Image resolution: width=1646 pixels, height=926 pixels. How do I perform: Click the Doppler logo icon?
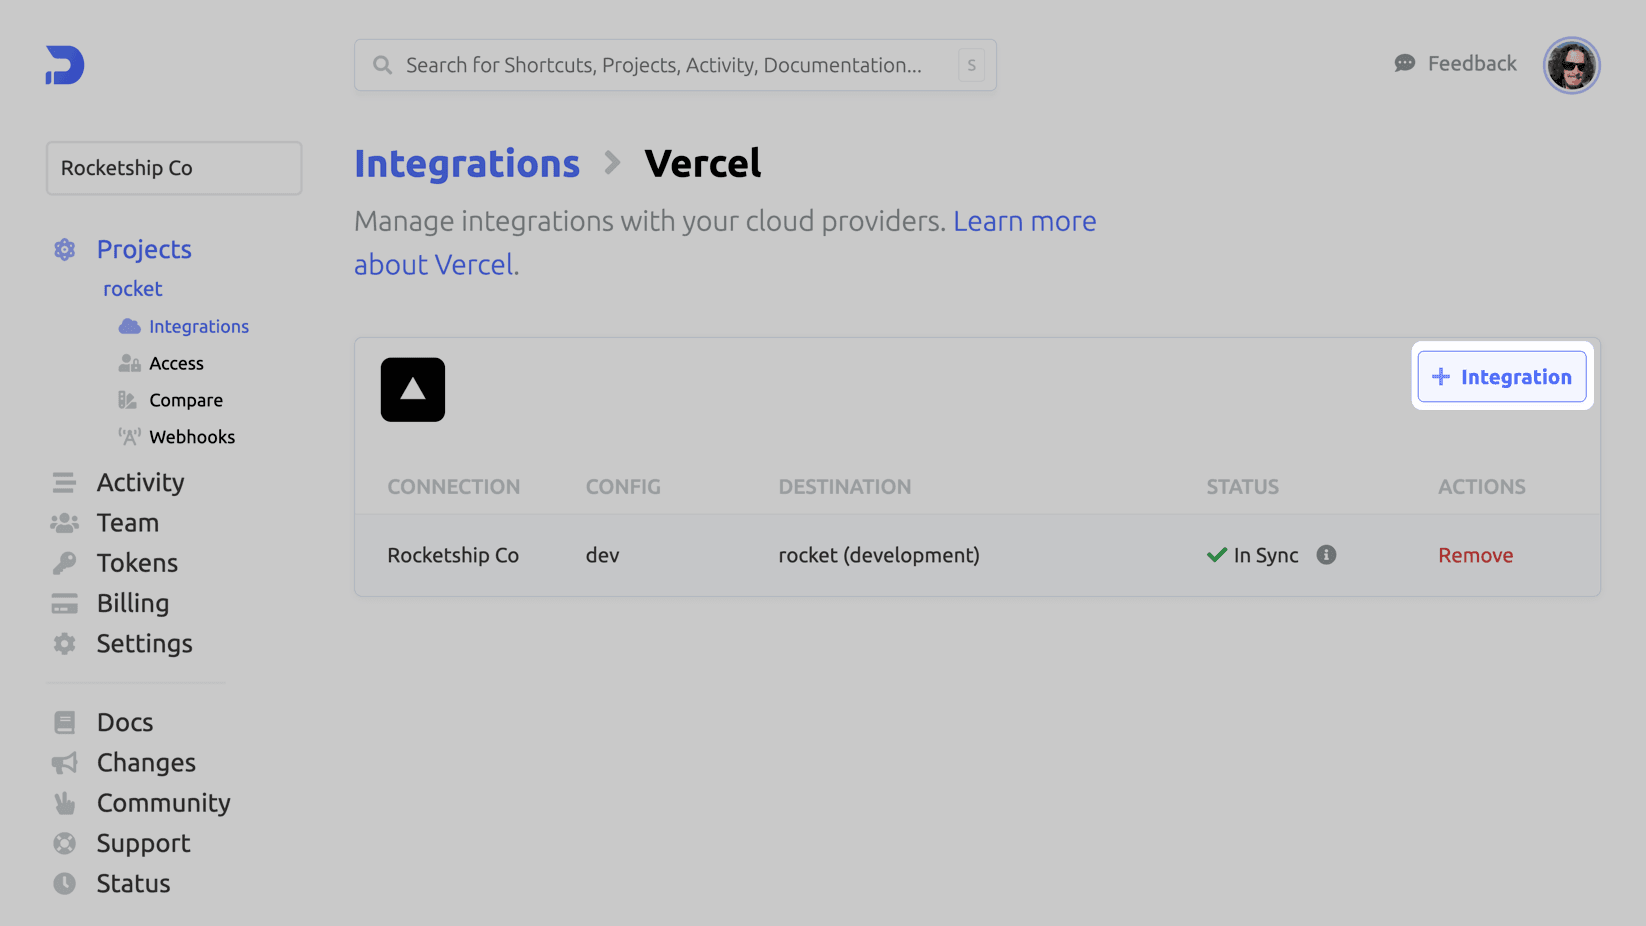pos(65,65)
